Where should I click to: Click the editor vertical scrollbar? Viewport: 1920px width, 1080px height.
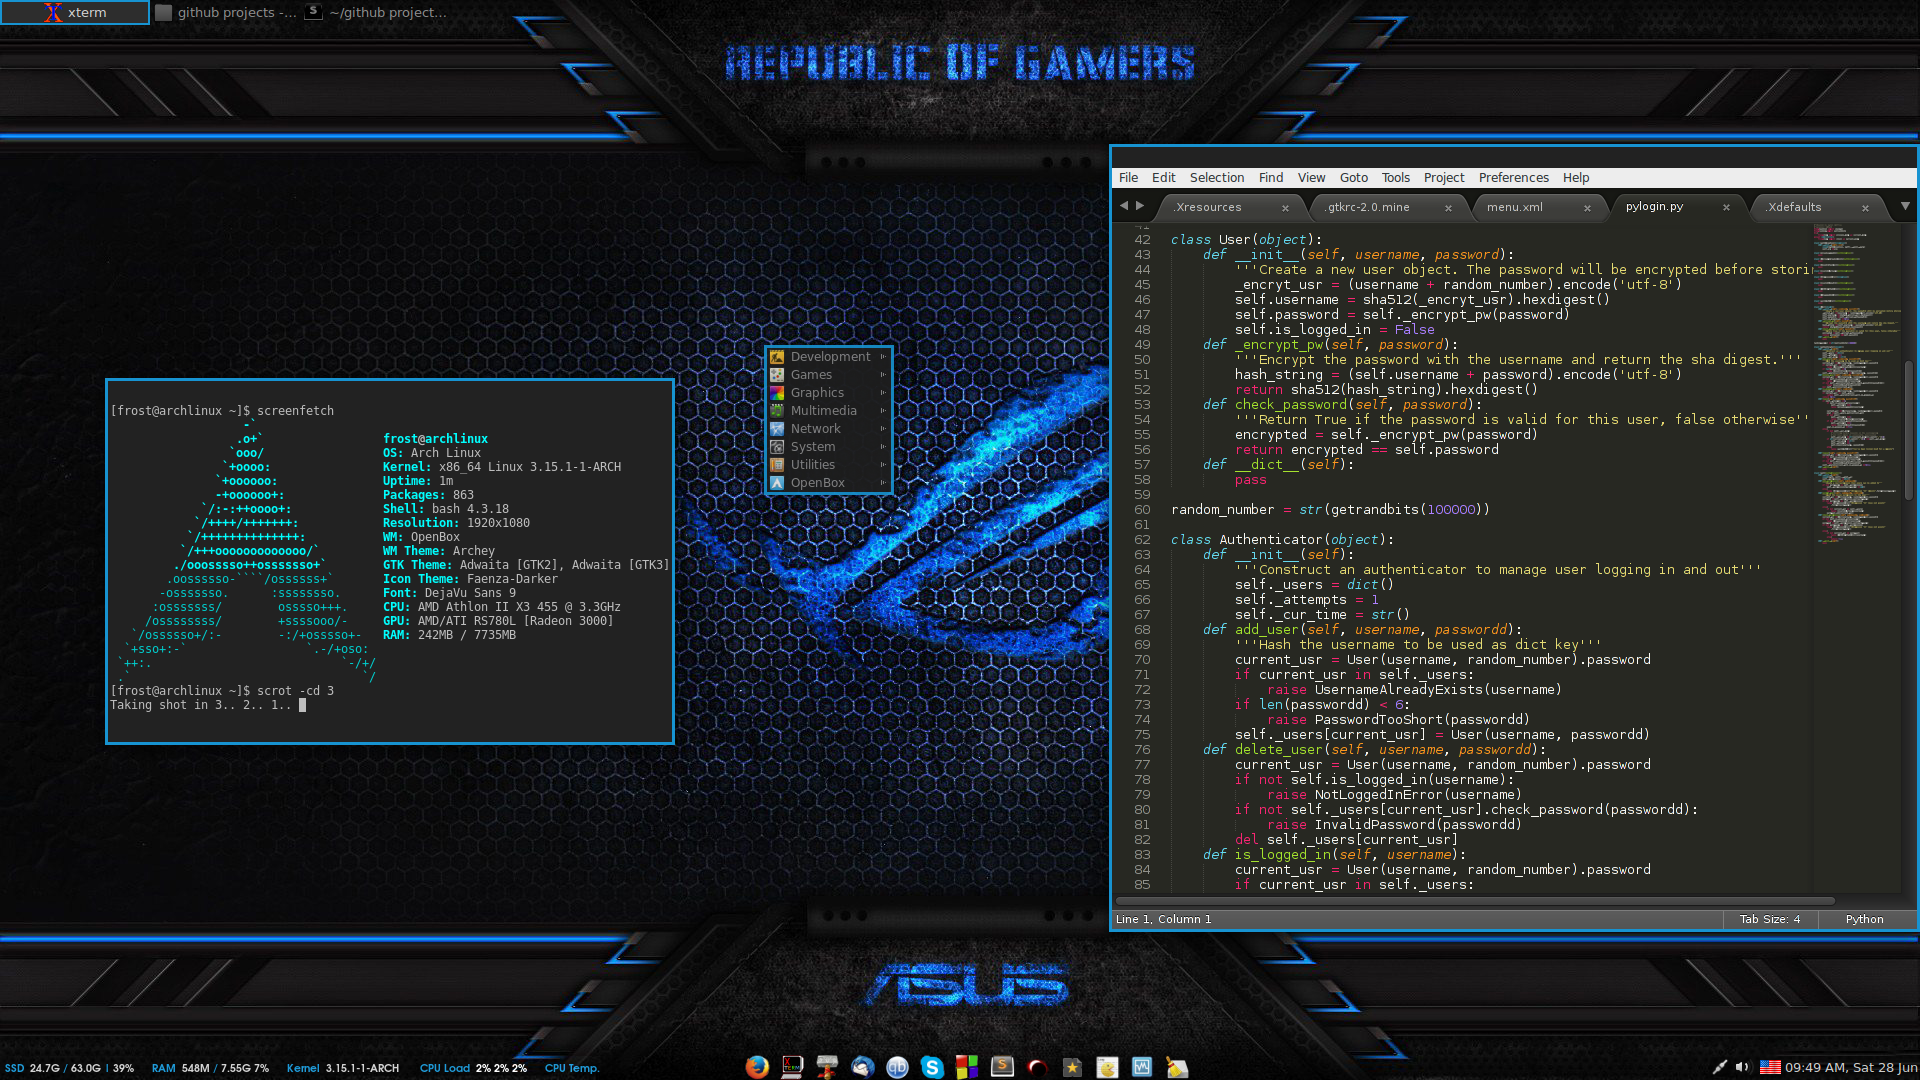click(1908, 430)
